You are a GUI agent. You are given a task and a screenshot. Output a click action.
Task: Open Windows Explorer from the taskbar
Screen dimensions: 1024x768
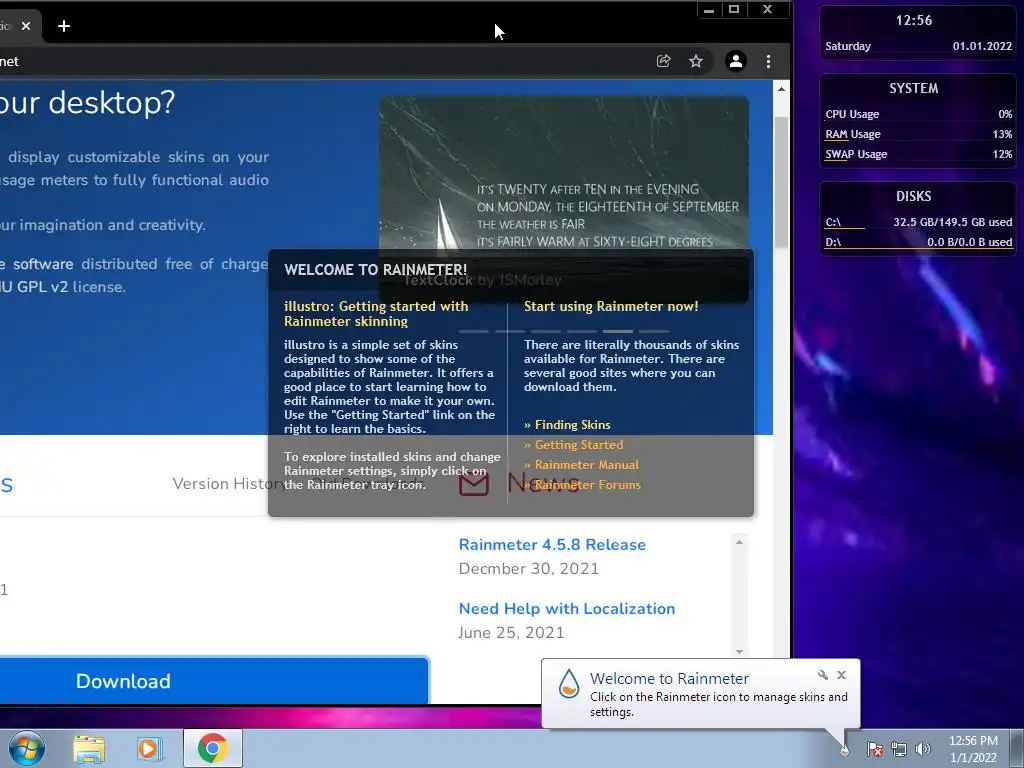89,749
